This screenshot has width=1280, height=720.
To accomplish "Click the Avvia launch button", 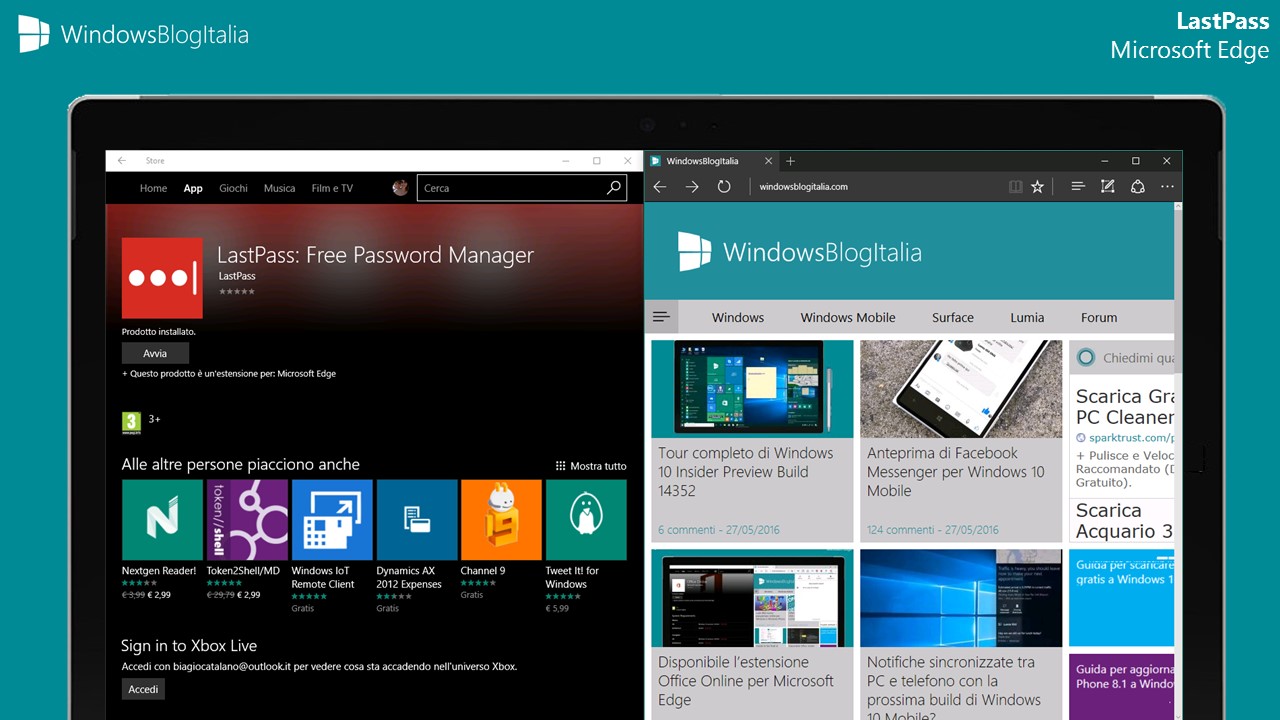I will point(155,353).
